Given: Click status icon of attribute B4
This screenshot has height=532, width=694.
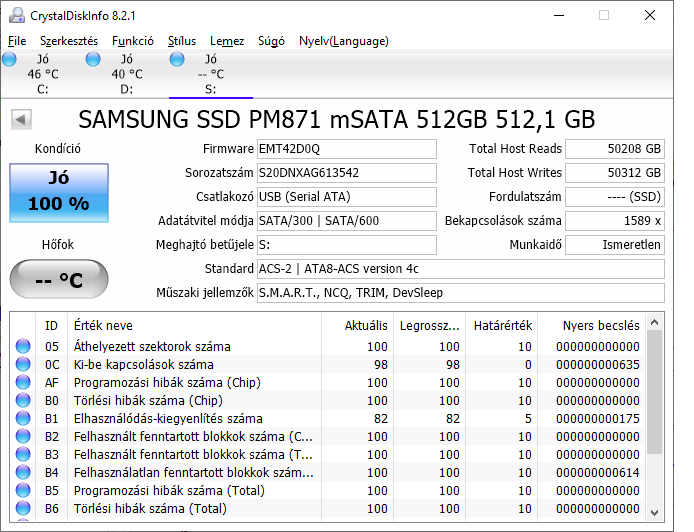Looking at the screenshot, I should (23, 472).
